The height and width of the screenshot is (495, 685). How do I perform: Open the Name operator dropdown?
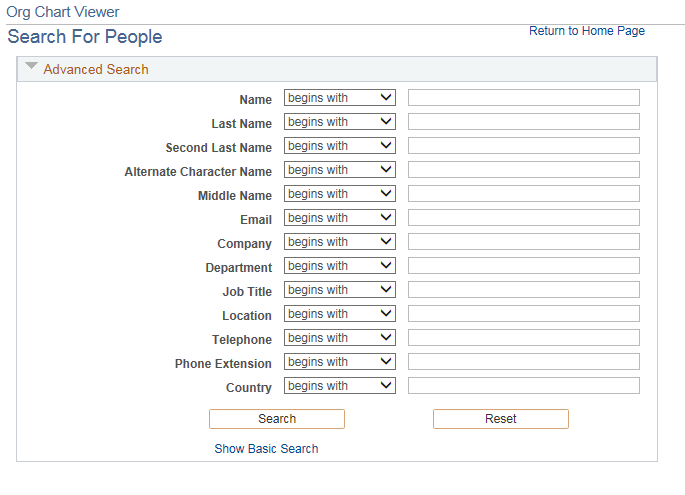340,98
